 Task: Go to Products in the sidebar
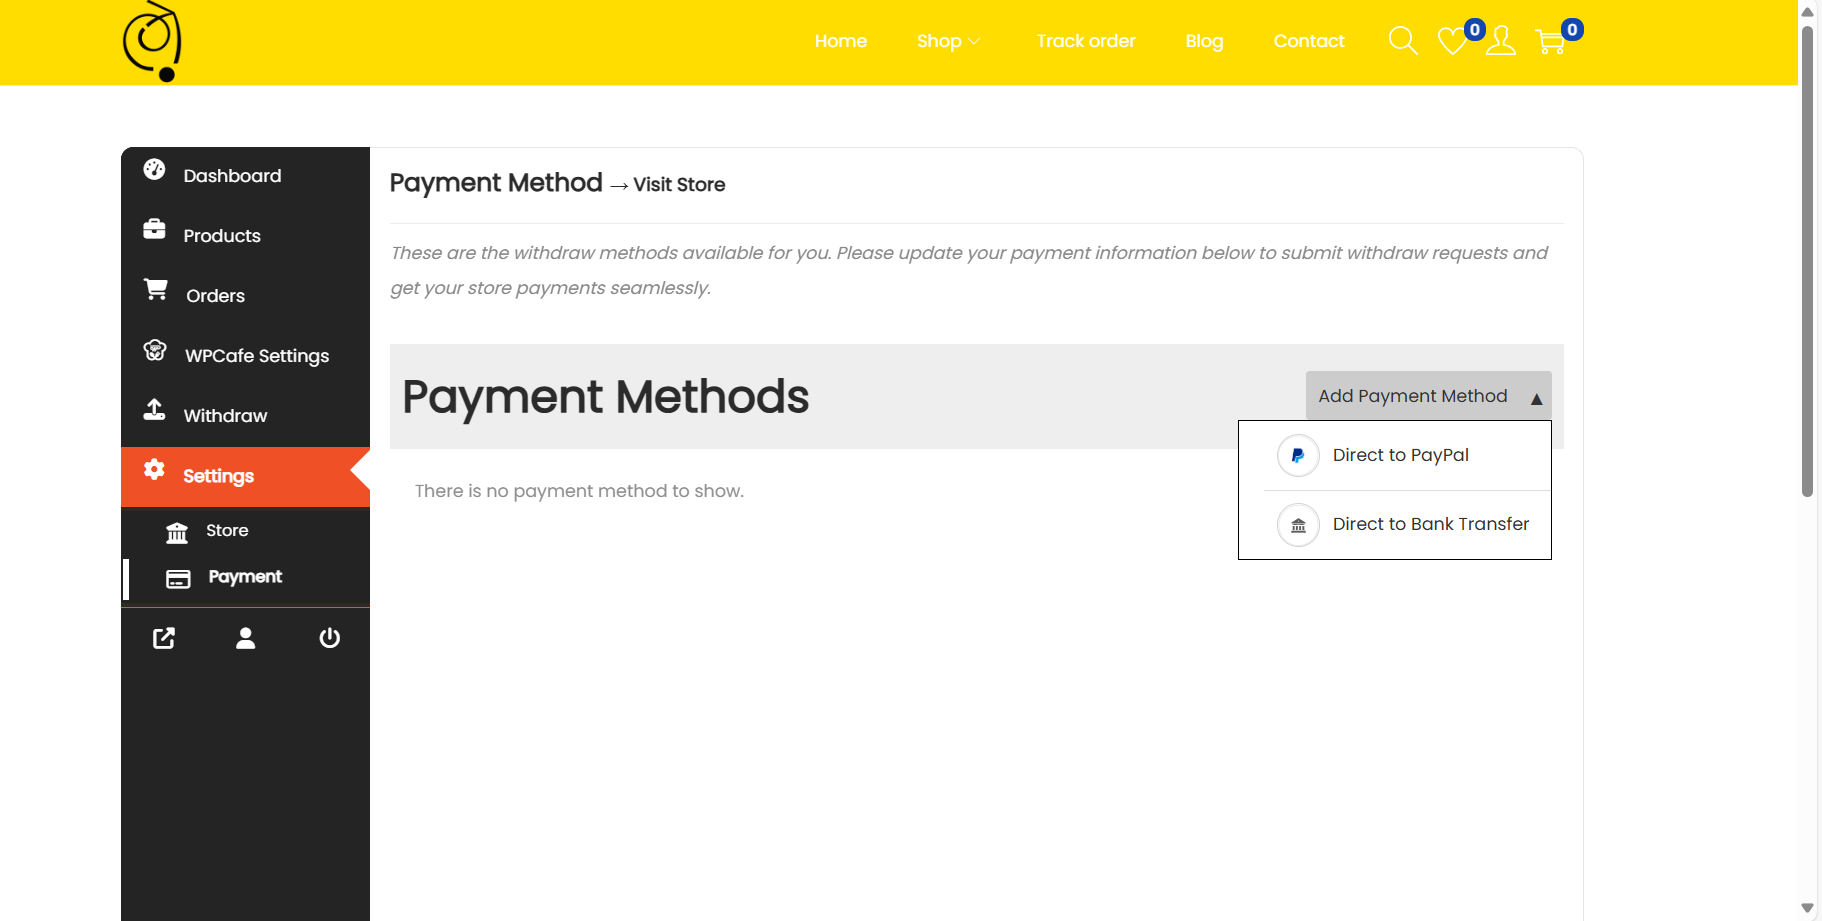click(x=222, y=236)
